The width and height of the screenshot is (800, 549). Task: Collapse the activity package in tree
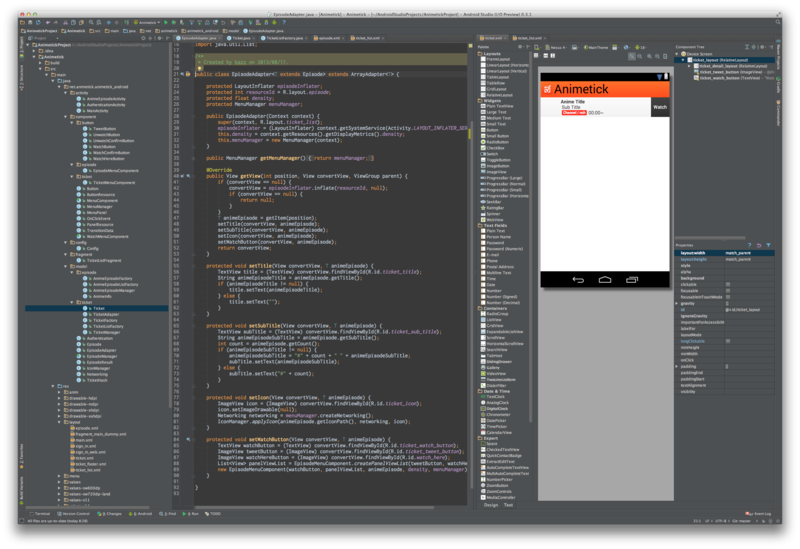click(x=66, y=93)
